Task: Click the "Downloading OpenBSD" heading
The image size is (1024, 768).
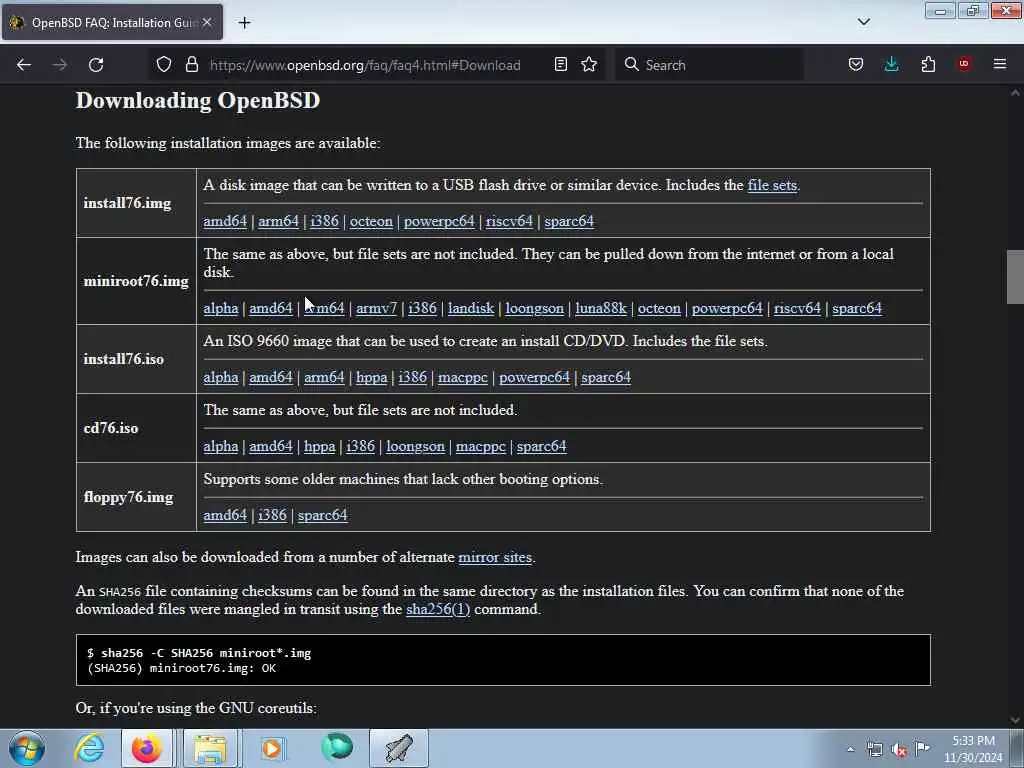Action: coord(198,101)
